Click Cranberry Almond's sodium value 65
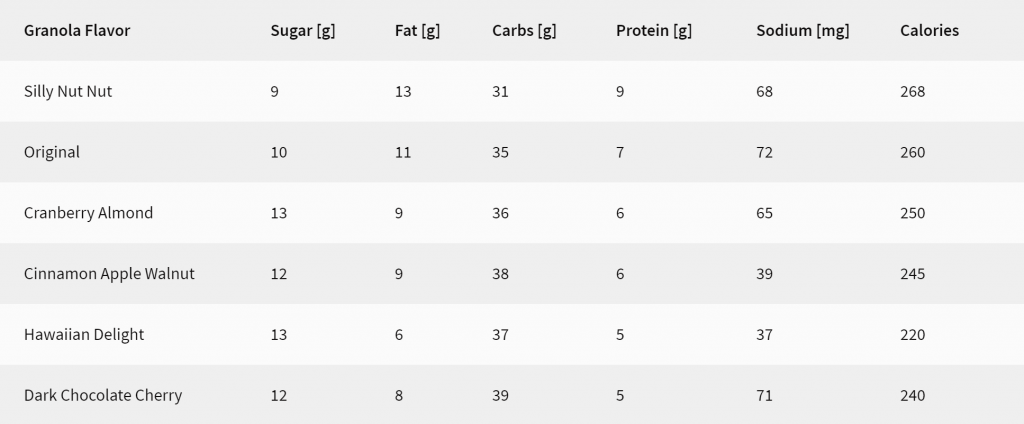The height and width of the screenshot is (424, 1024). pos(765,213)
